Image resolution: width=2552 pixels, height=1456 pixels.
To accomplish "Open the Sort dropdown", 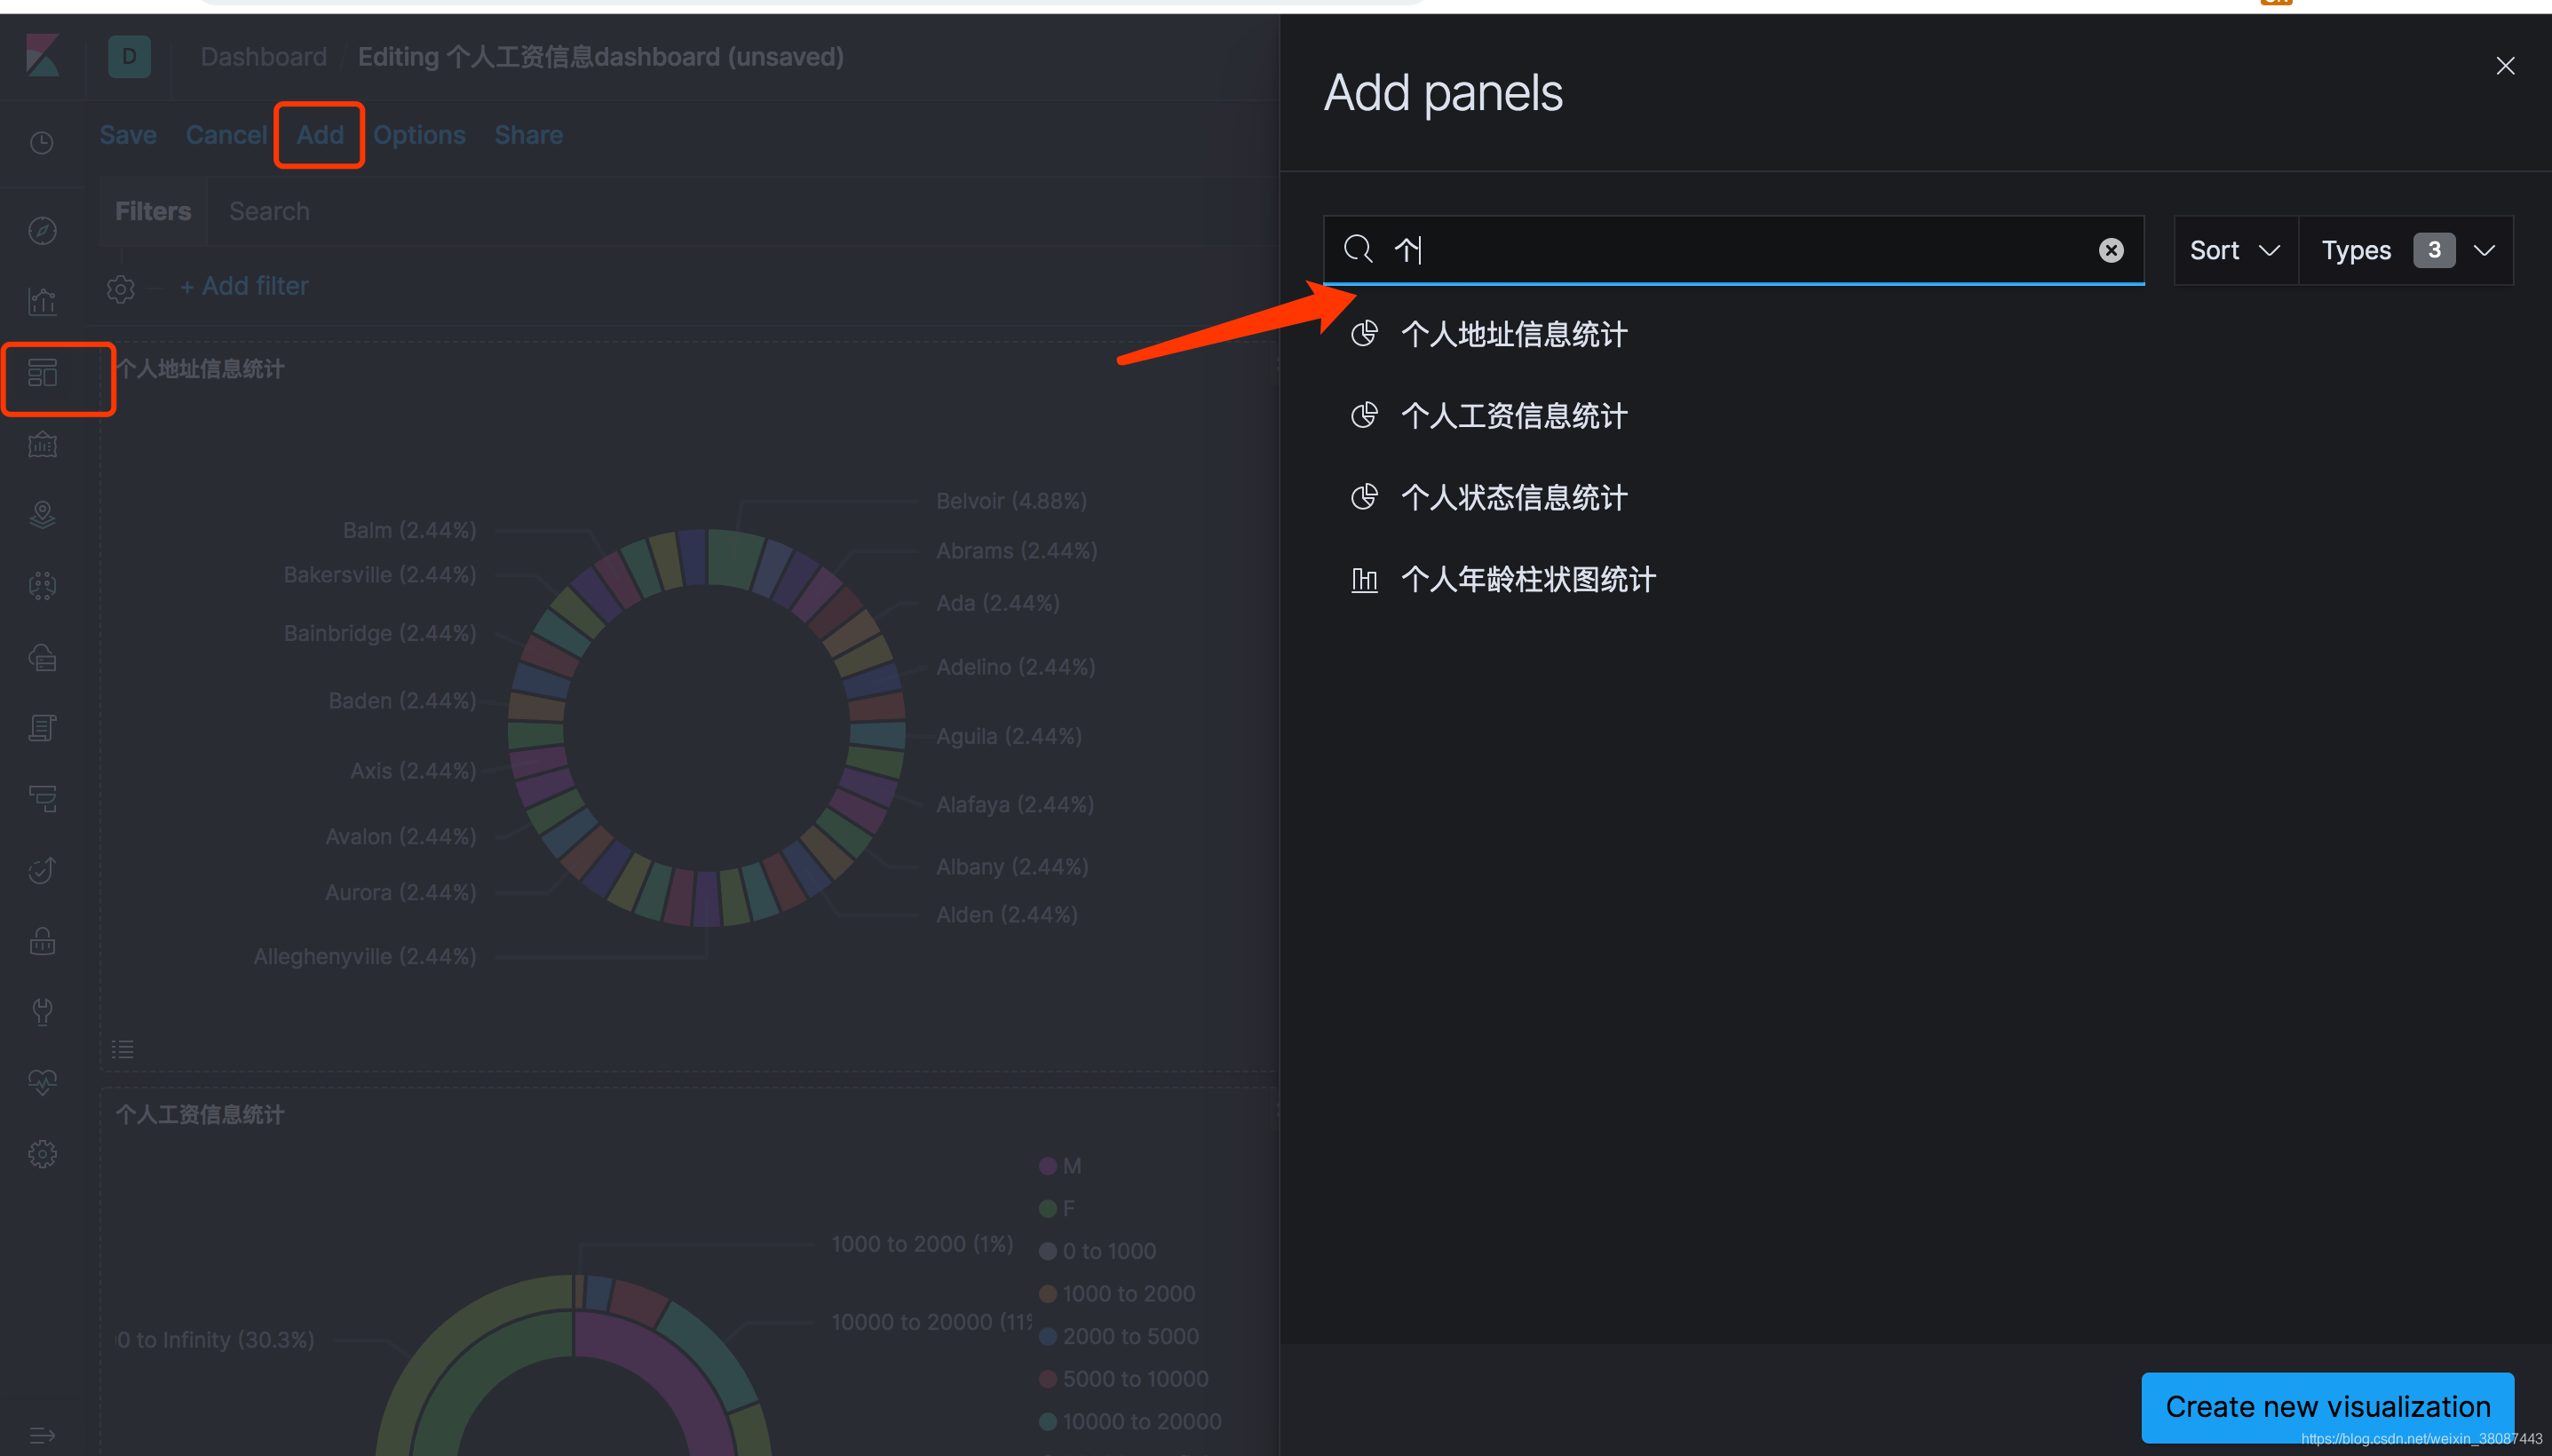I will (x=2234, y=250).
